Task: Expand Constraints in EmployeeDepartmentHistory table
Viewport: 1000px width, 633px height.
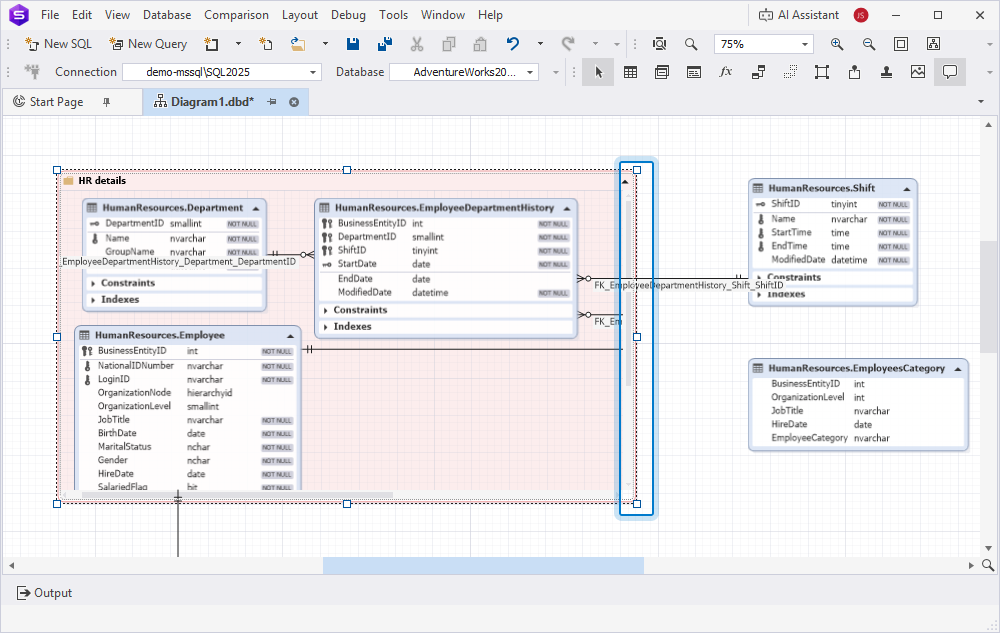Action: coord(325,310)
